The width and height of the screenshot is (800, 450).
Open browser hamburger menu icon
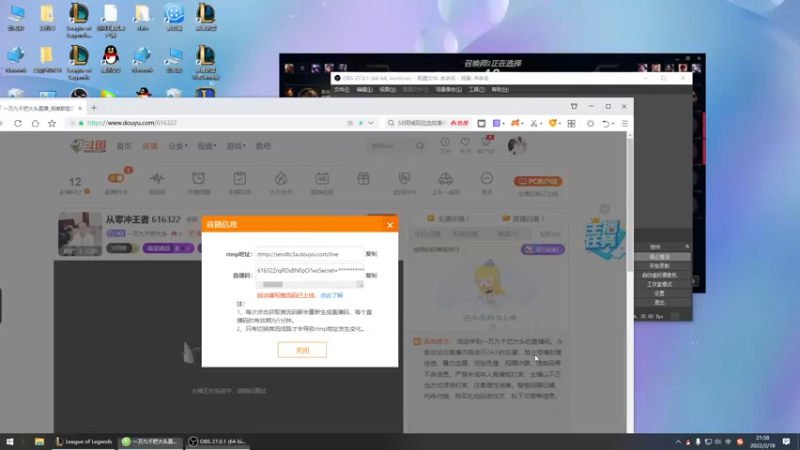(624, 123)
